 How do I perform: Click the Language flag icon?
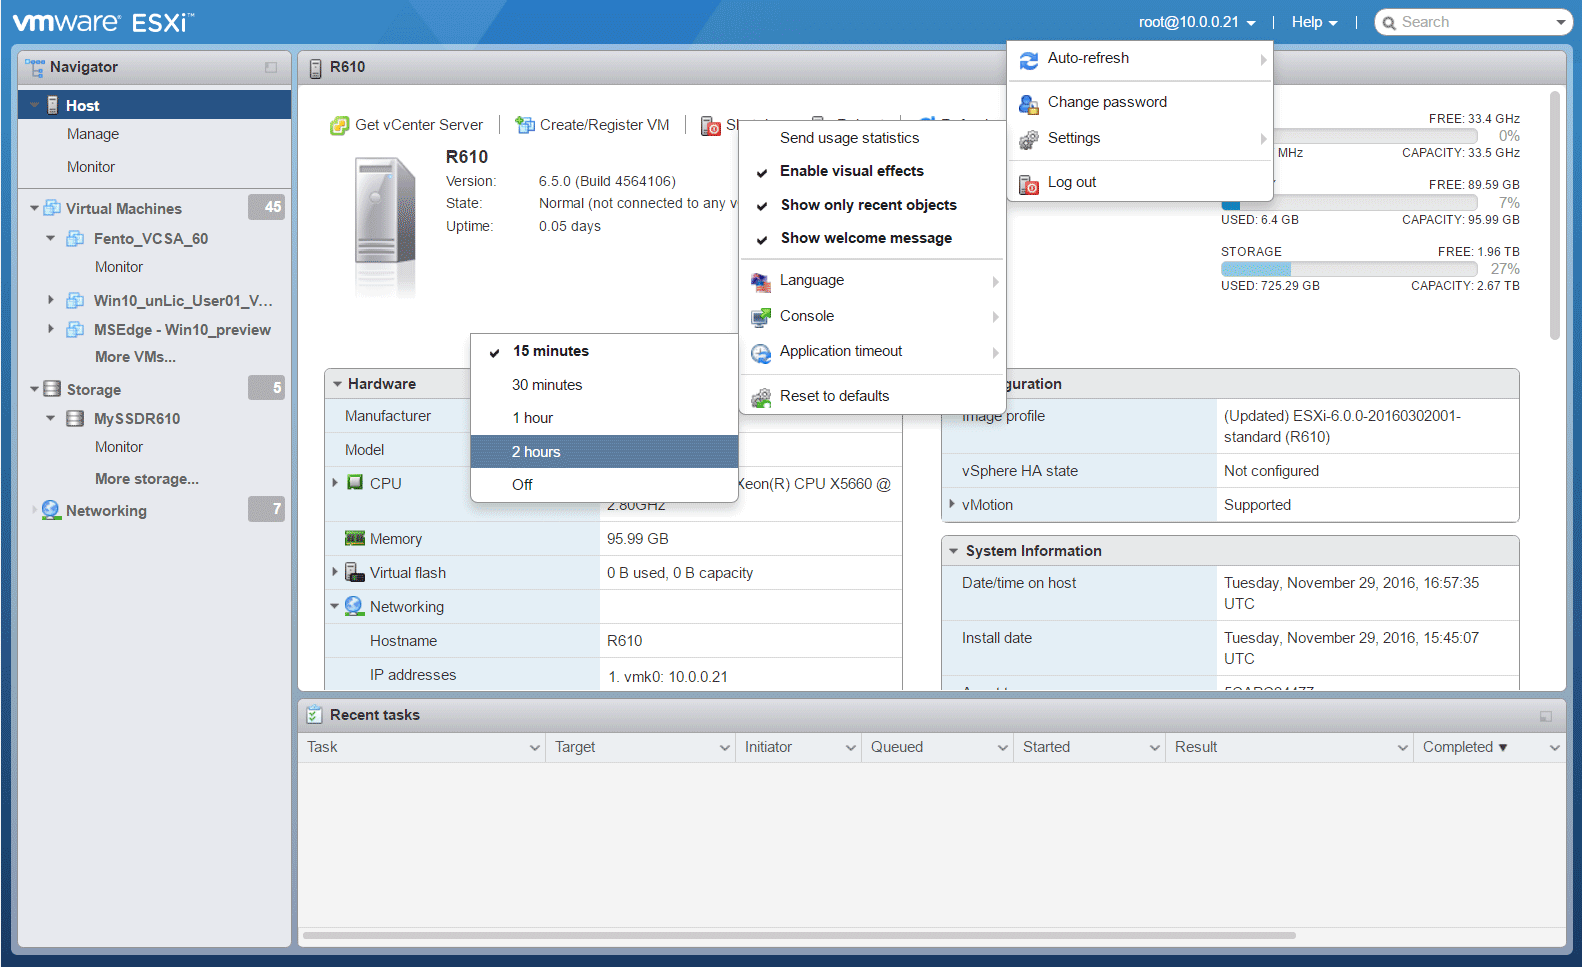tap(761, 282)
